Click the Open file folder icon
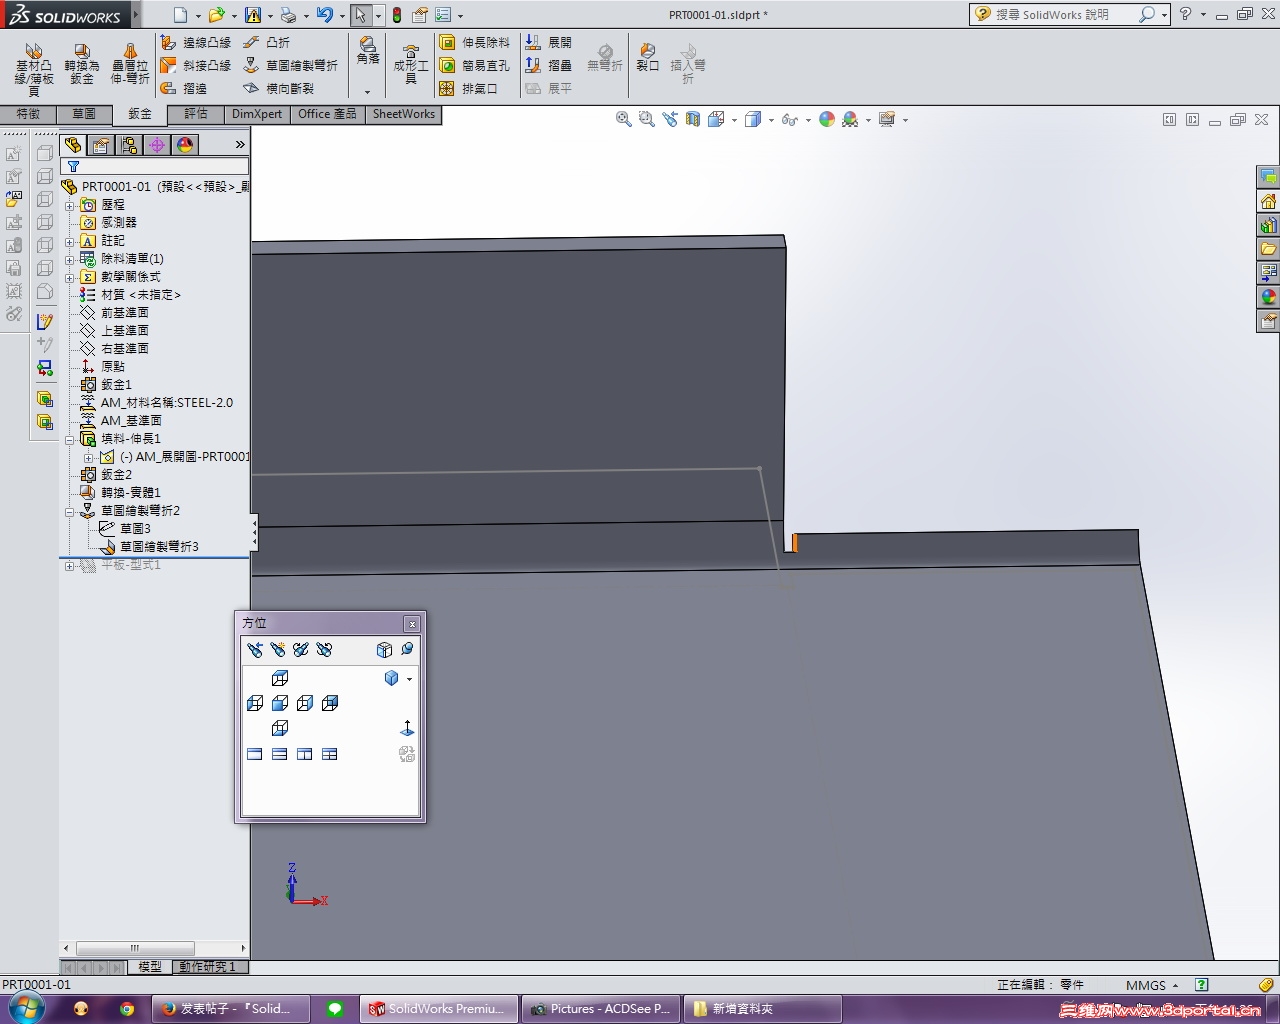The image size is (1280, 1024). (x=216, y=15)
